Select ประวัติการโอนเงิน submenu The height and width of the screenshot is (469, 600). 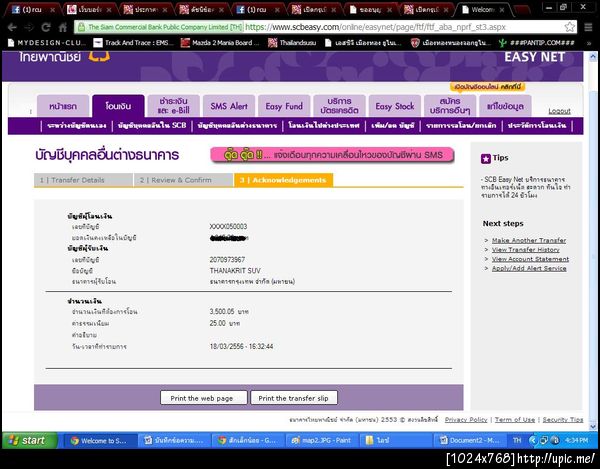pos(537,125)
